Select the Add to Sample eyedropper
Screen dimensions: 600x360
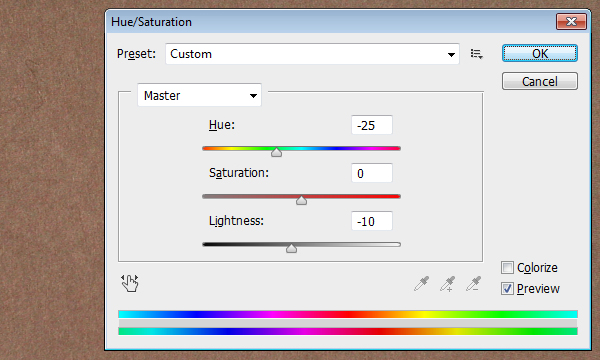coord(447,283)
